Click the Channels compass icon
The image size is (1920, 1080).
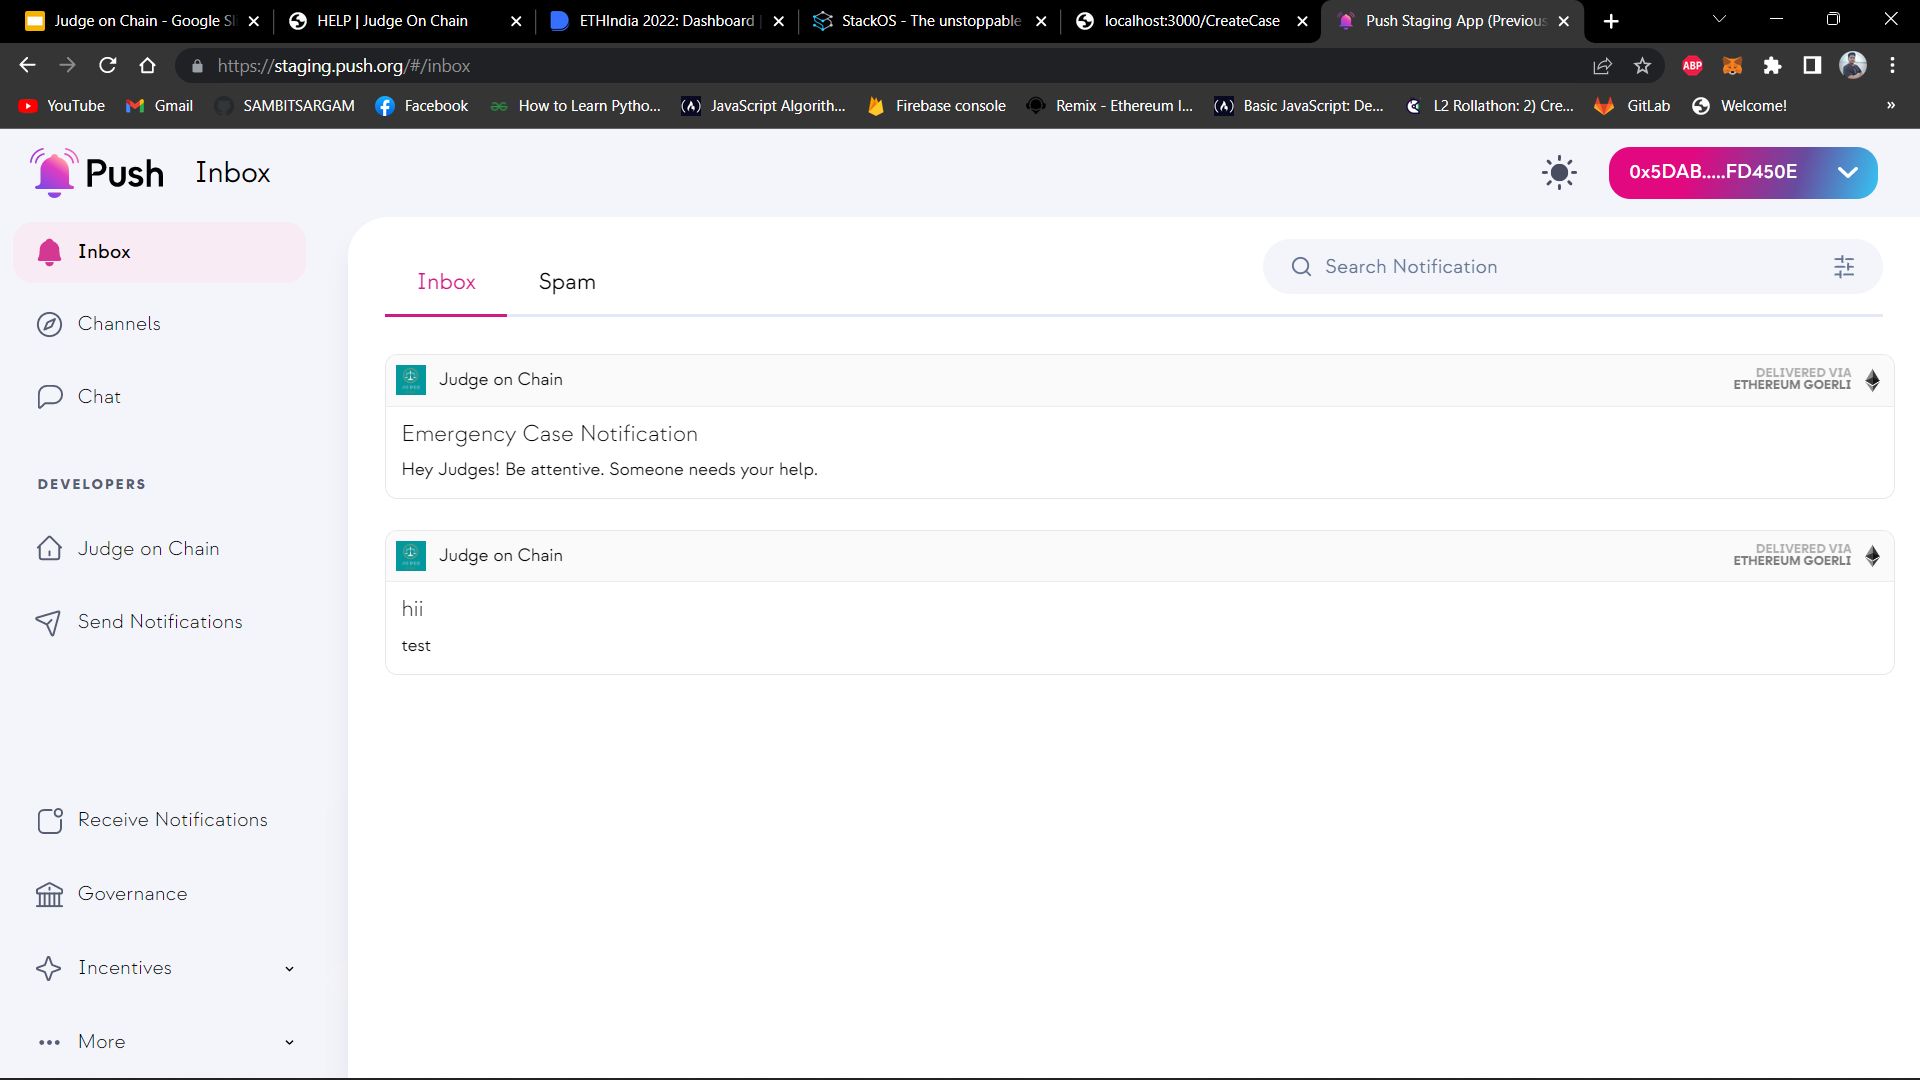pos(49,324)
